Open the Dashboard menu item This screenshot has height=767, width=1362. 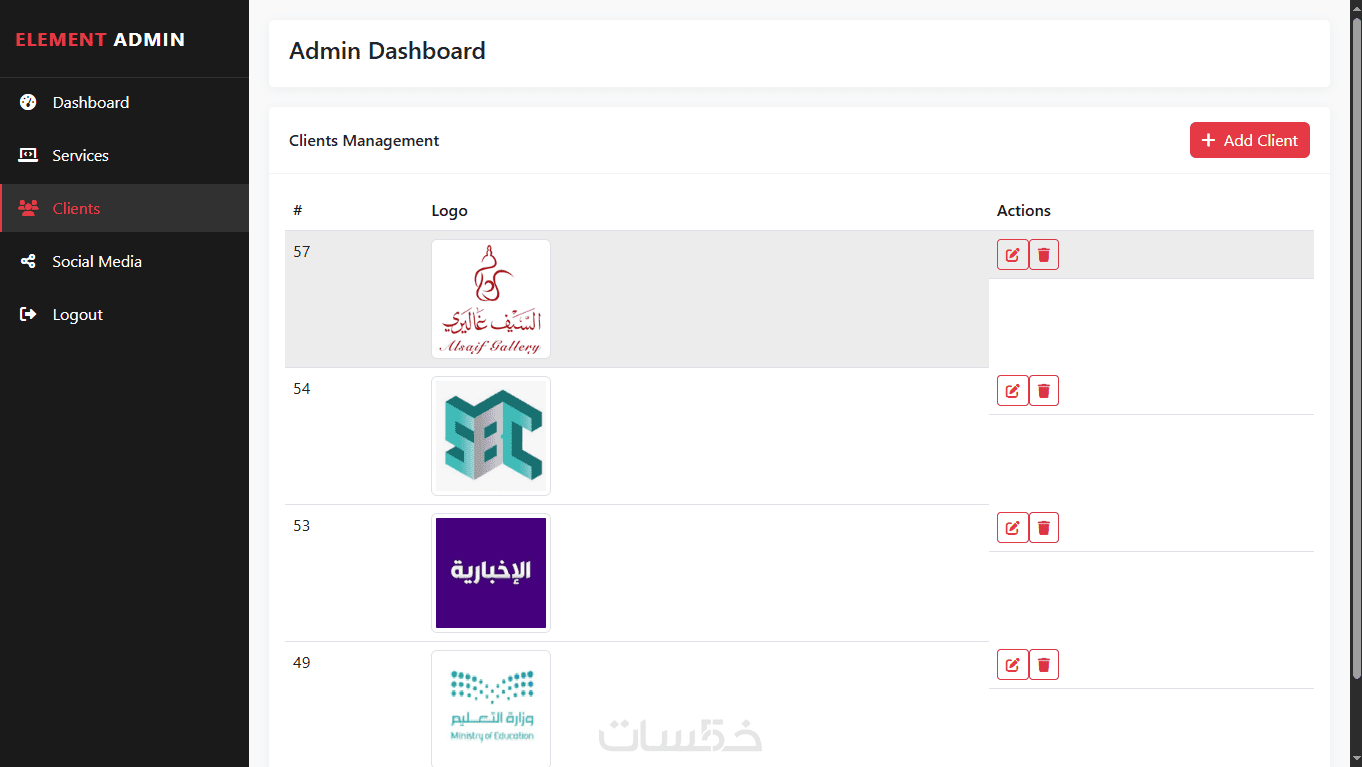[124, 102]
